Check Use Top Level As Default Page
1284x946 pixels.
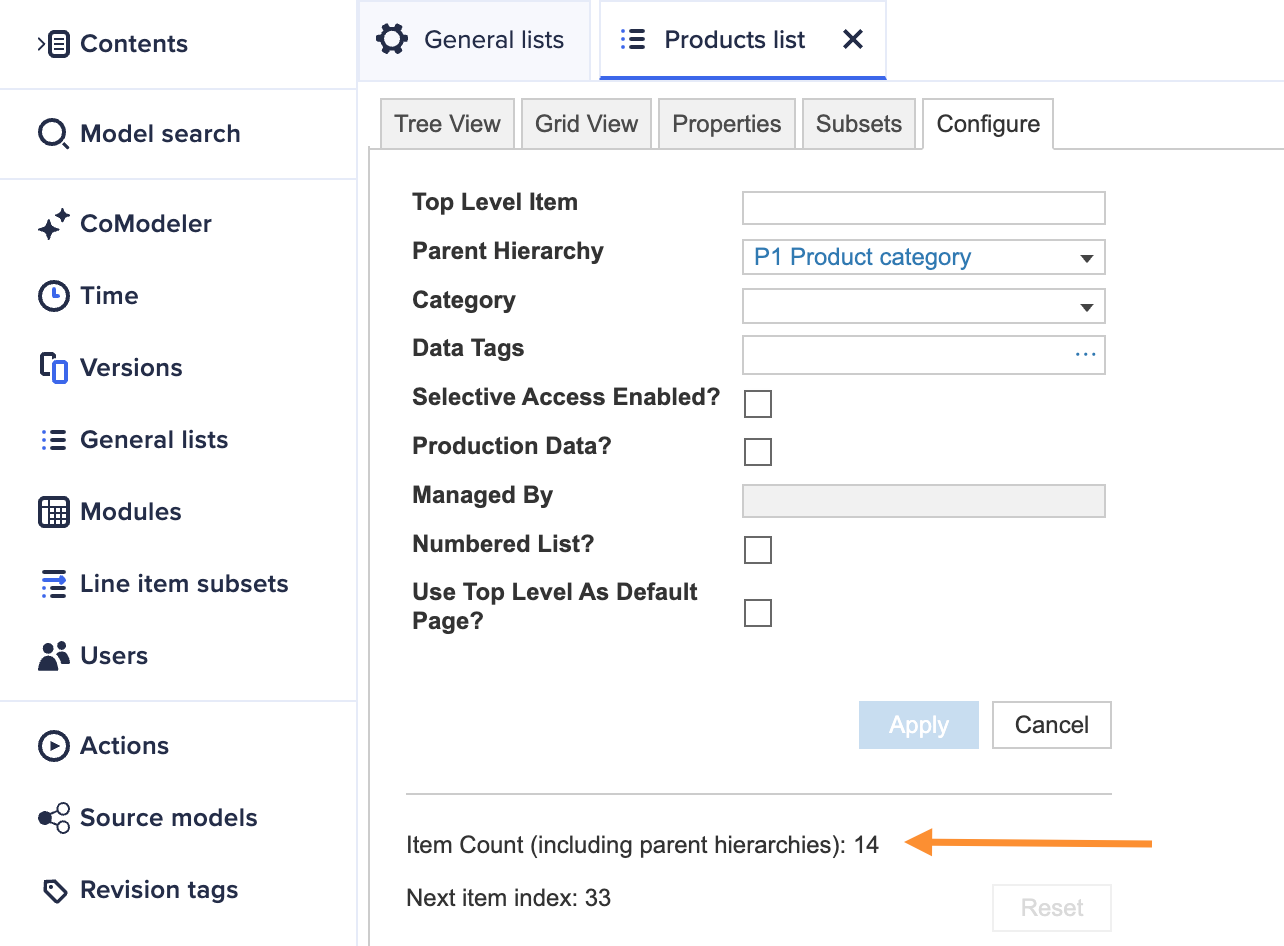coord(758,613)
